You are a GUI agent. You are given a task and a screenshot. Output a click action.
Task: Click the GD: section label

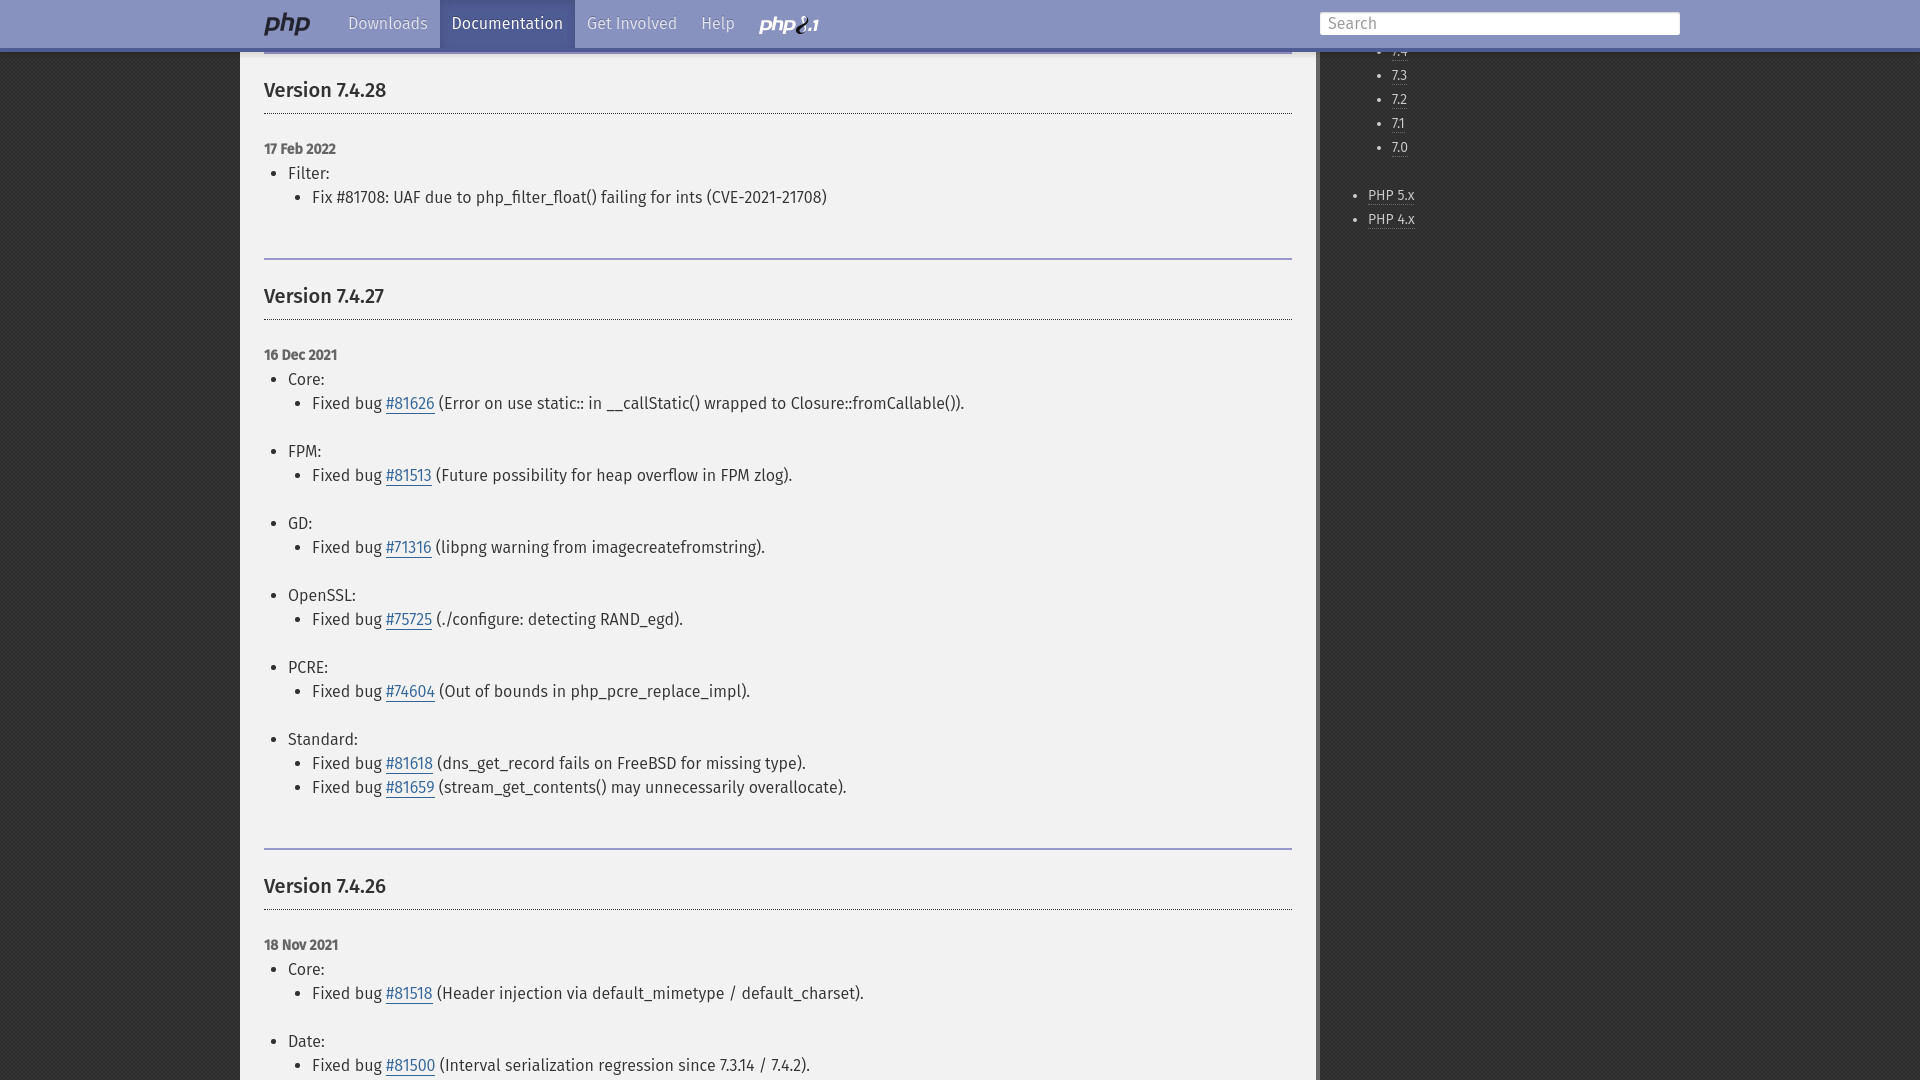click(300, 524)
